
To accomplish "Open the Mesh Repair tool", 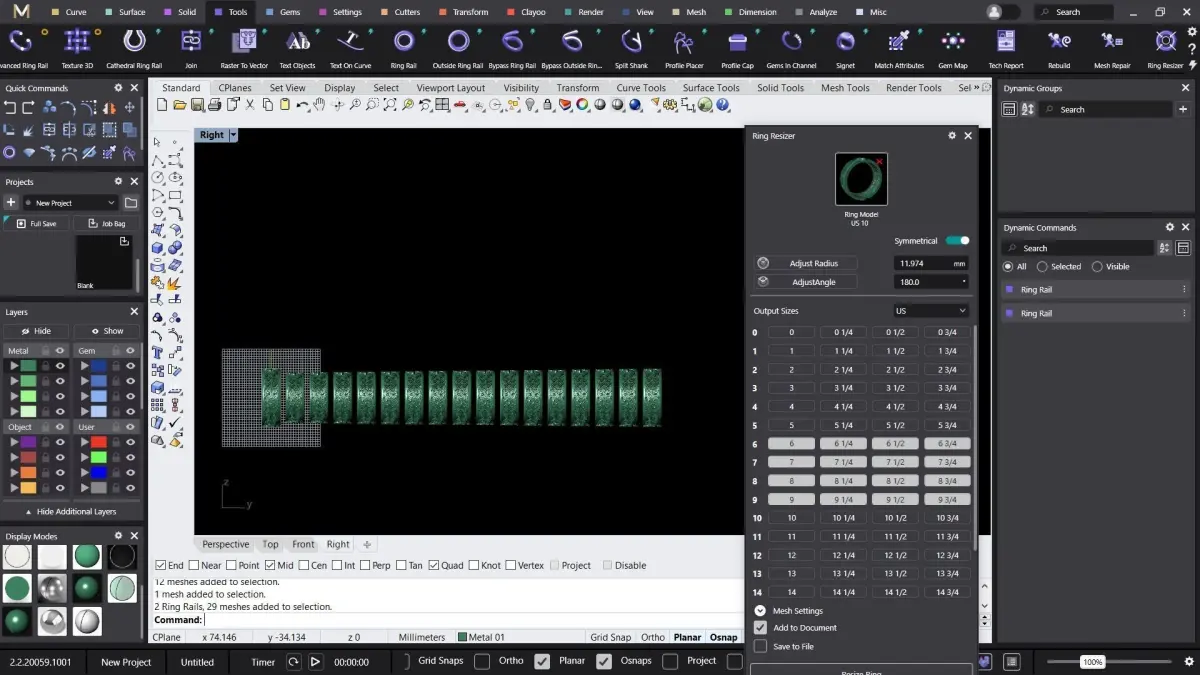I will click(1112, 47).
